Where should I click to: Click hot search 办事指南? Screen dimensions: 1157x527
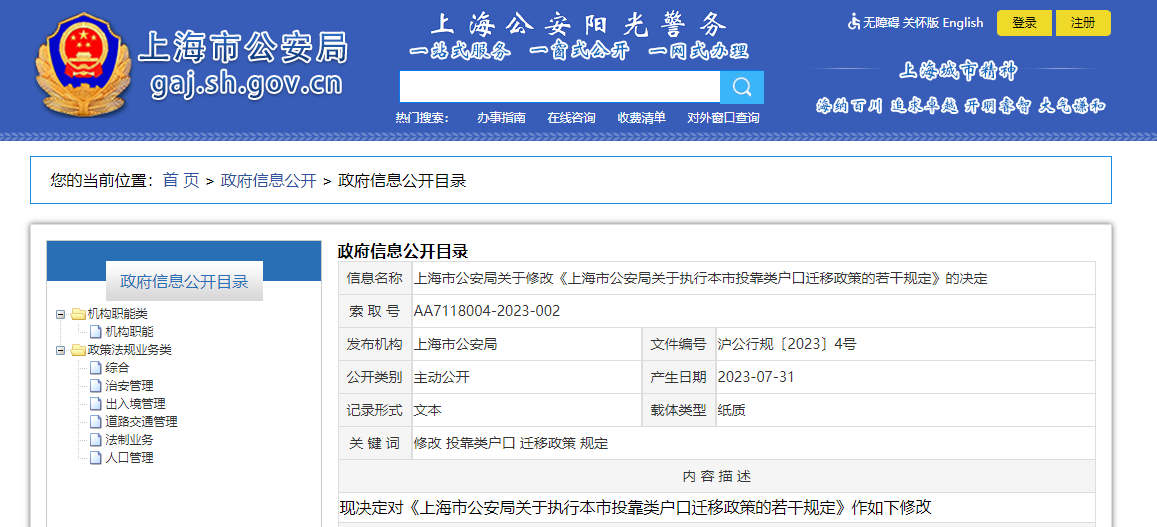click(501, 117)
